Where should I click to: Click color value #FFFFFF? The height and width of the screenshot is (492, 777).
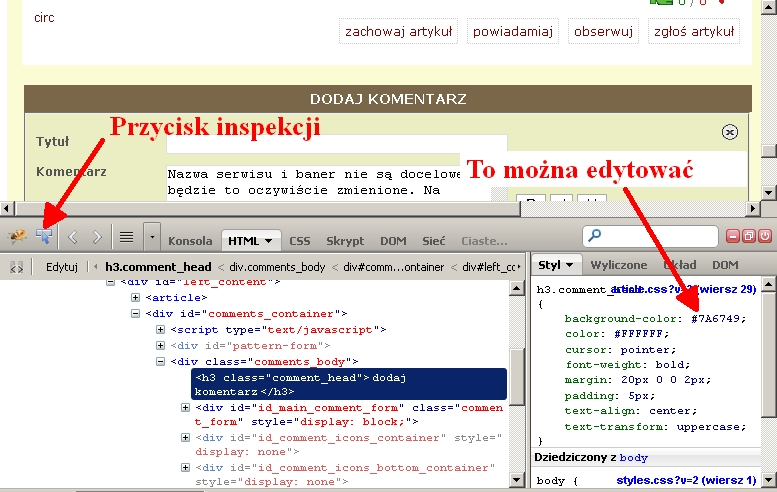(641, 334)
